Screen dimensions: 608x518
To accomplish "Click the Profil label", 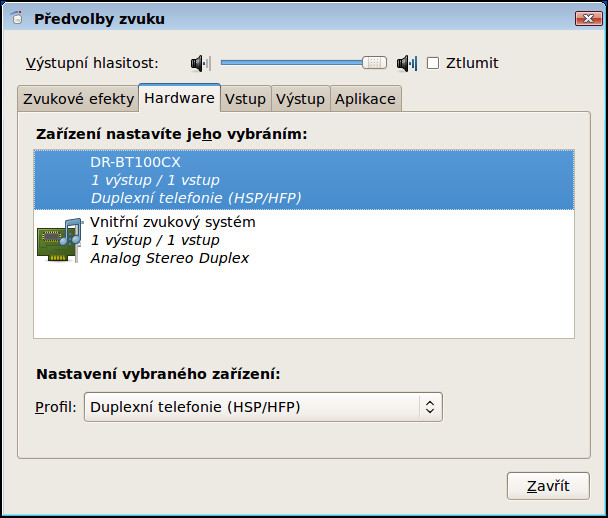I will (x=55, y=407).
